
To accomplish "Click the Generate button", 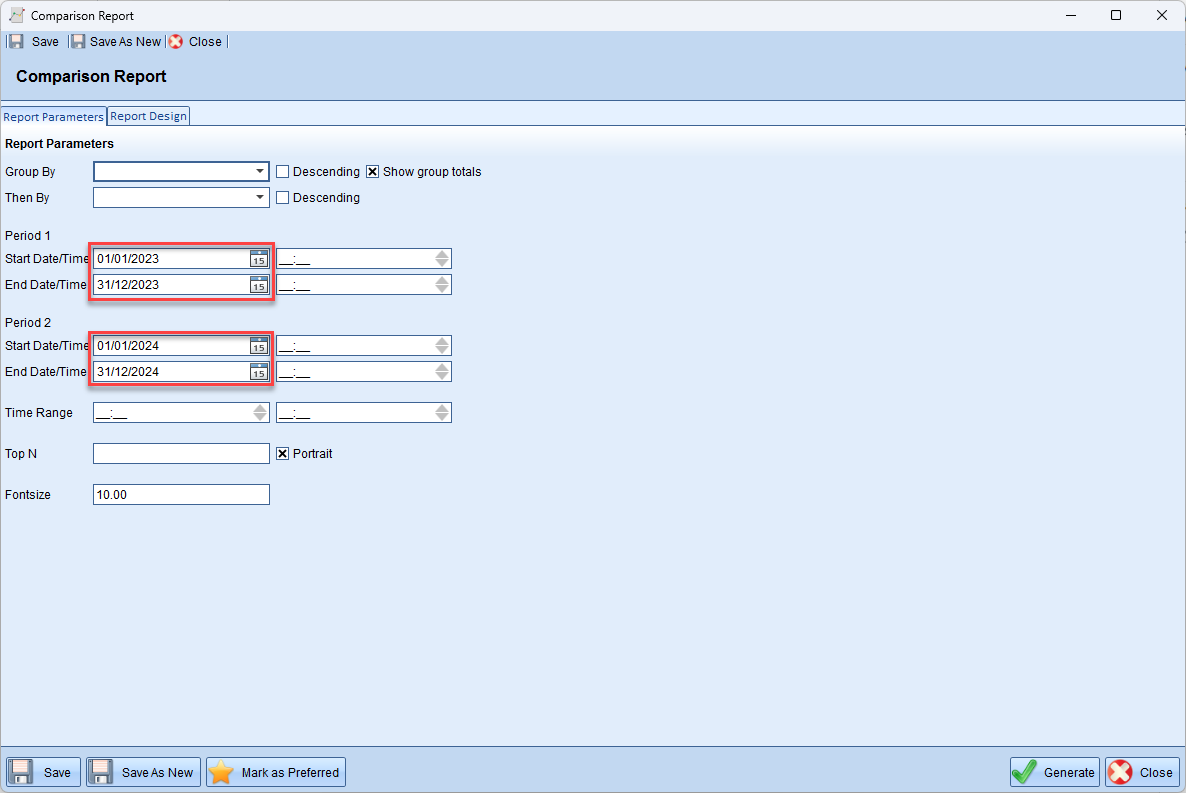I will (x=1054, y=771).
